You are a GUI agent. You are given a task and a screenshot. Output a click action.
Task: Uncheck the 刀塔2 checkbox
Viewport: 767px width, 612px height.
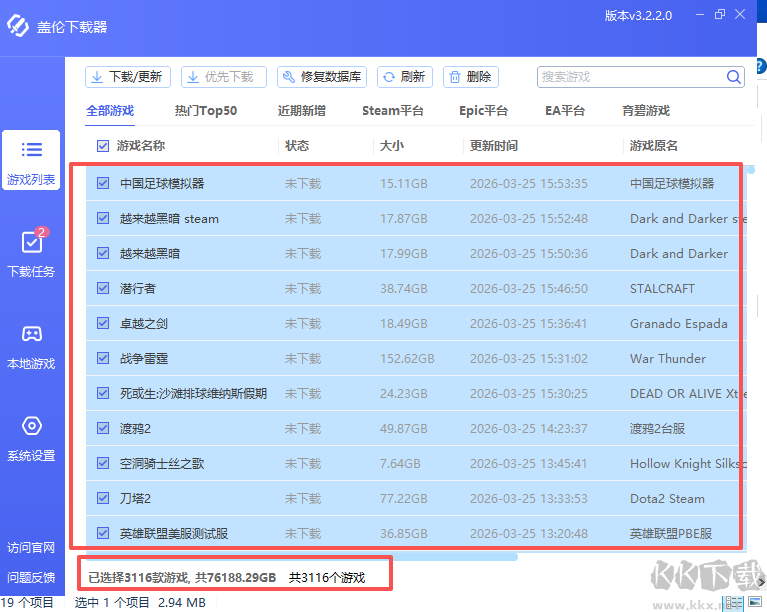coord(103,498)
